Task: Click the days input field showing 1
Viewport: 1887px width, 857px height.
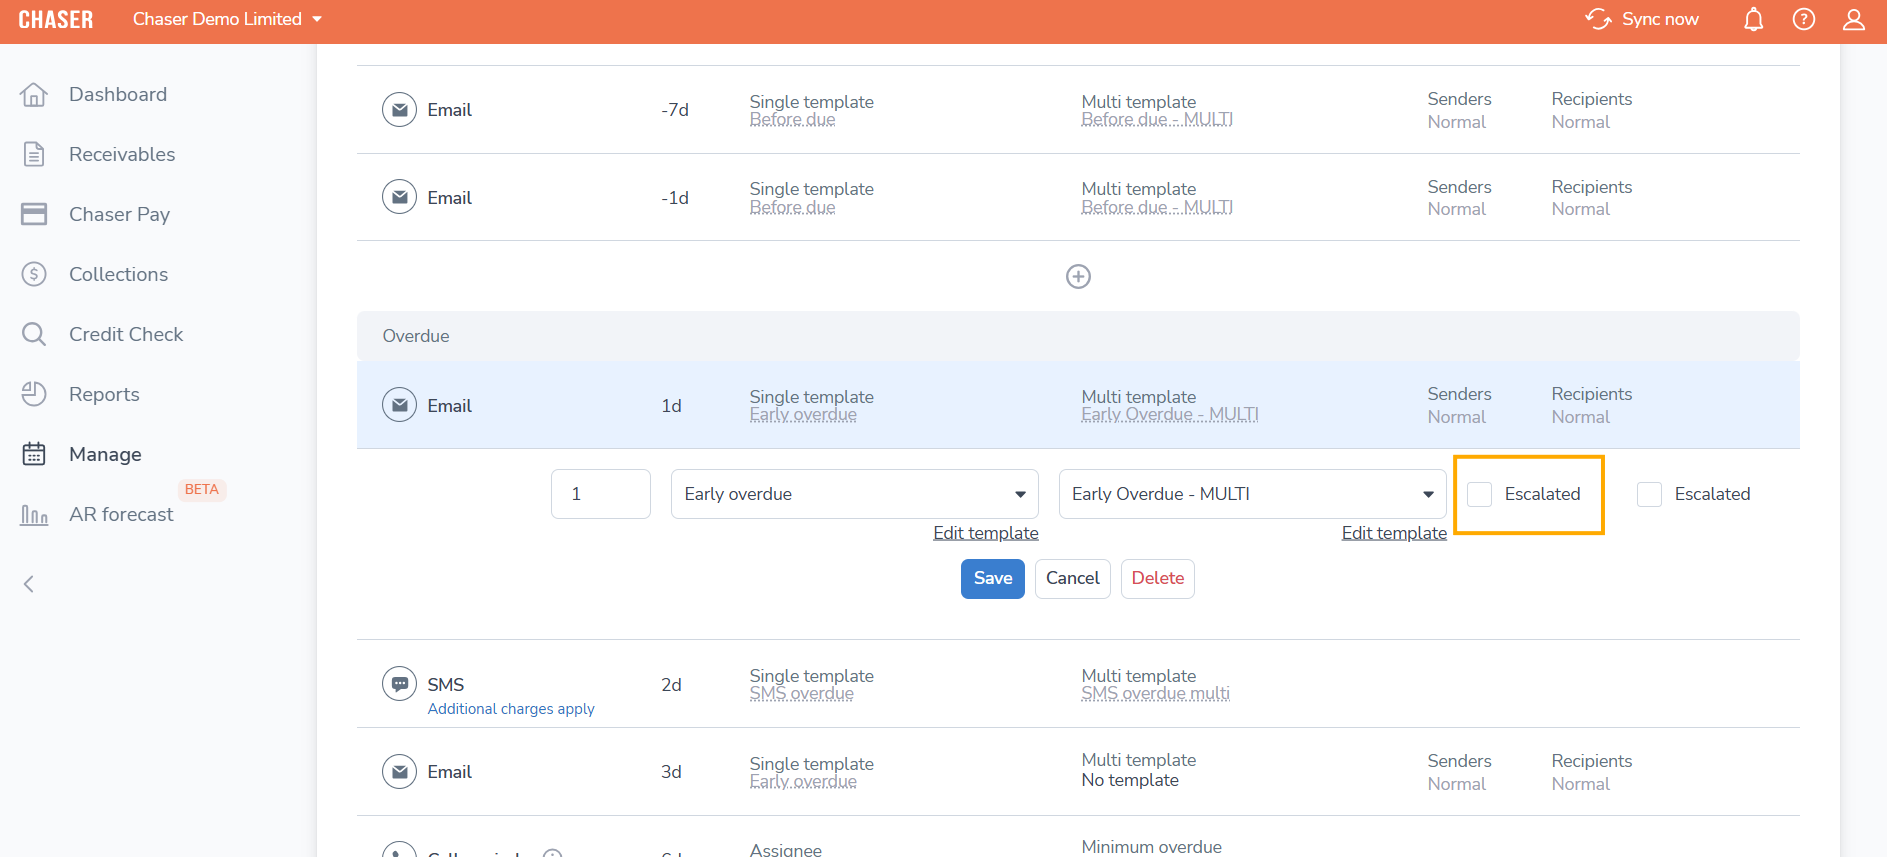Action: pos(600,494)
